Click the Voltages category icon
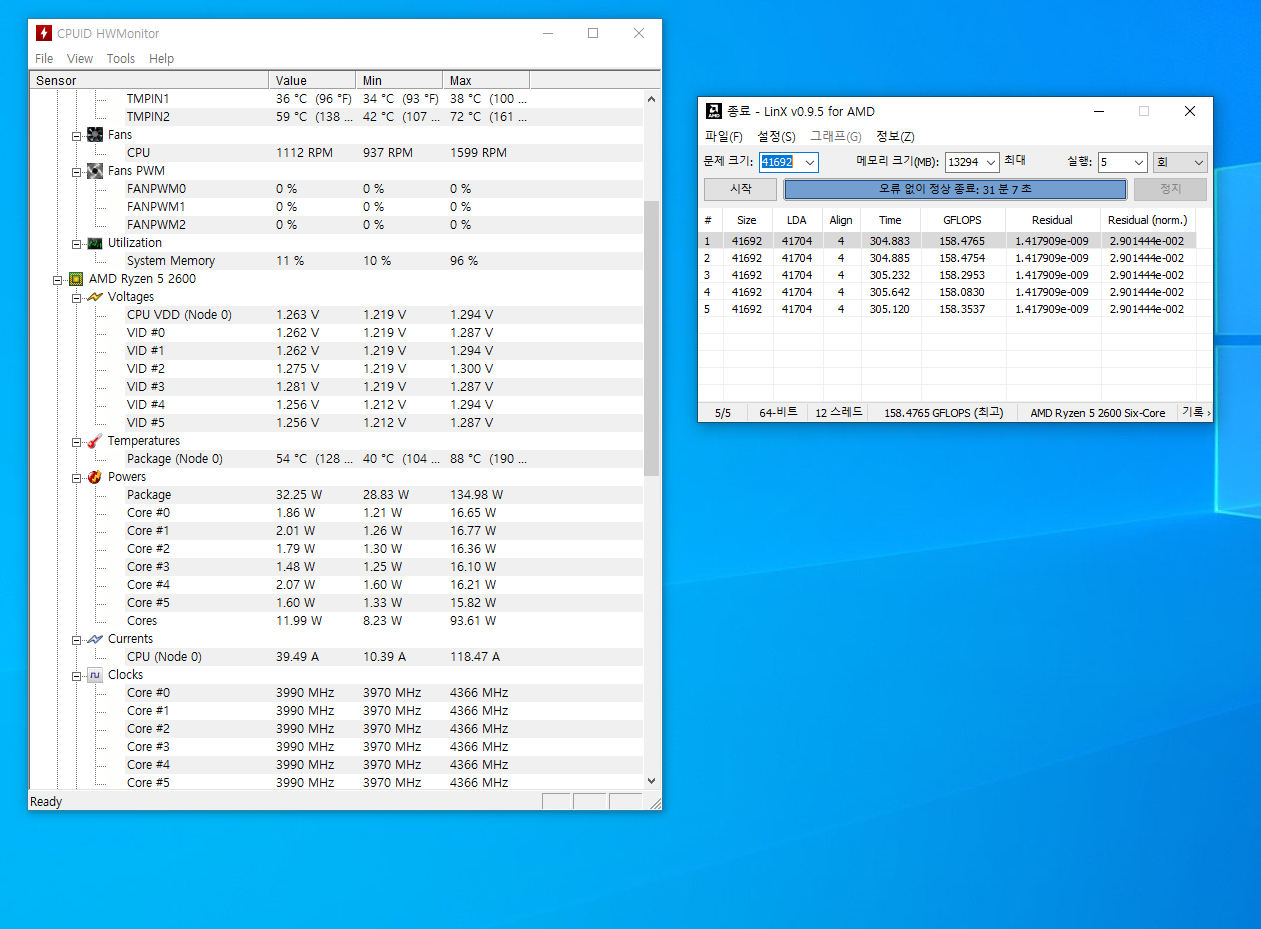Screen dimensions: 1261x929 (95, 297)
